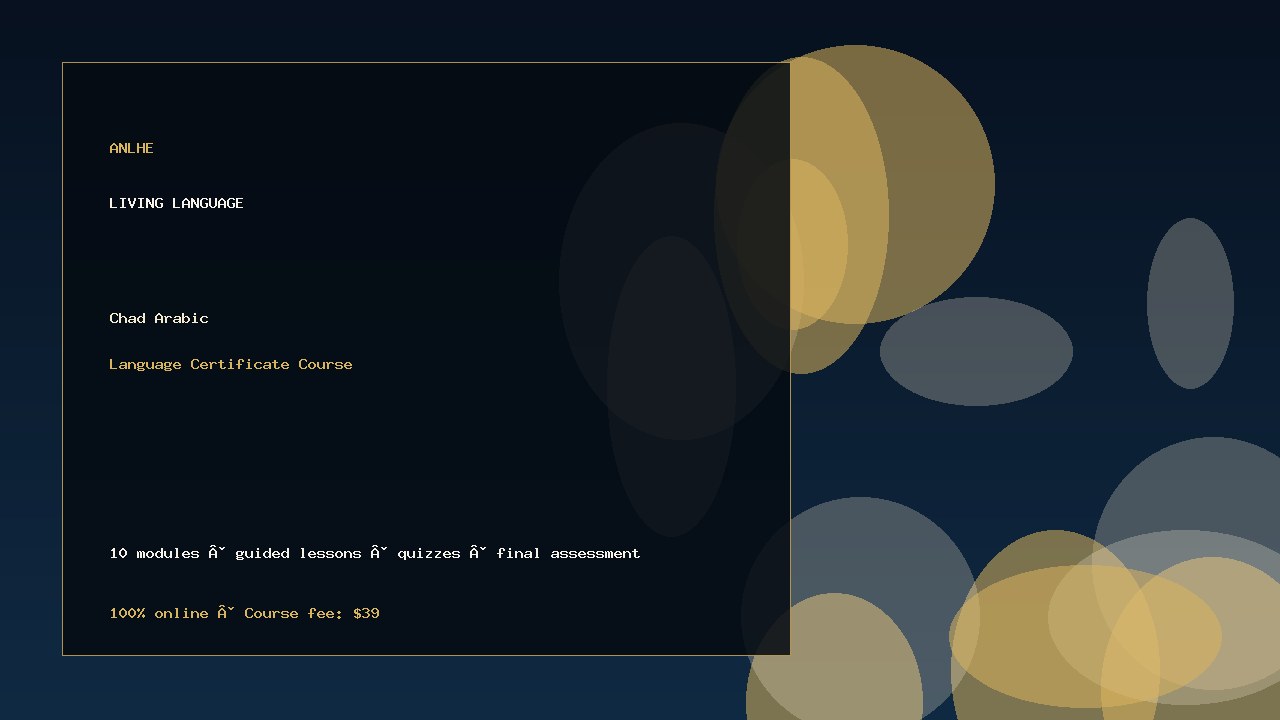
Task: Click the ANLHE brand text
Action: click(x=131, y=148)
